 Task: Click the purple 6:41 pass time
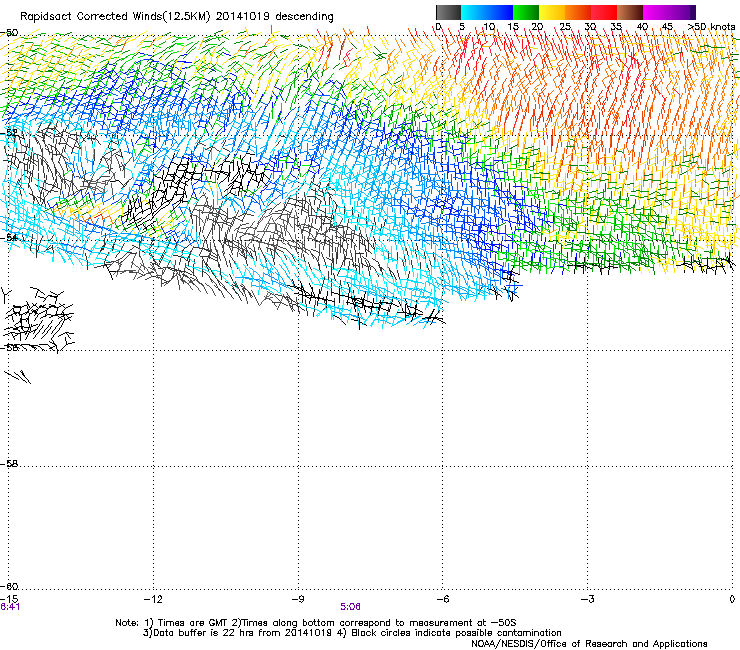click(10, 607)
